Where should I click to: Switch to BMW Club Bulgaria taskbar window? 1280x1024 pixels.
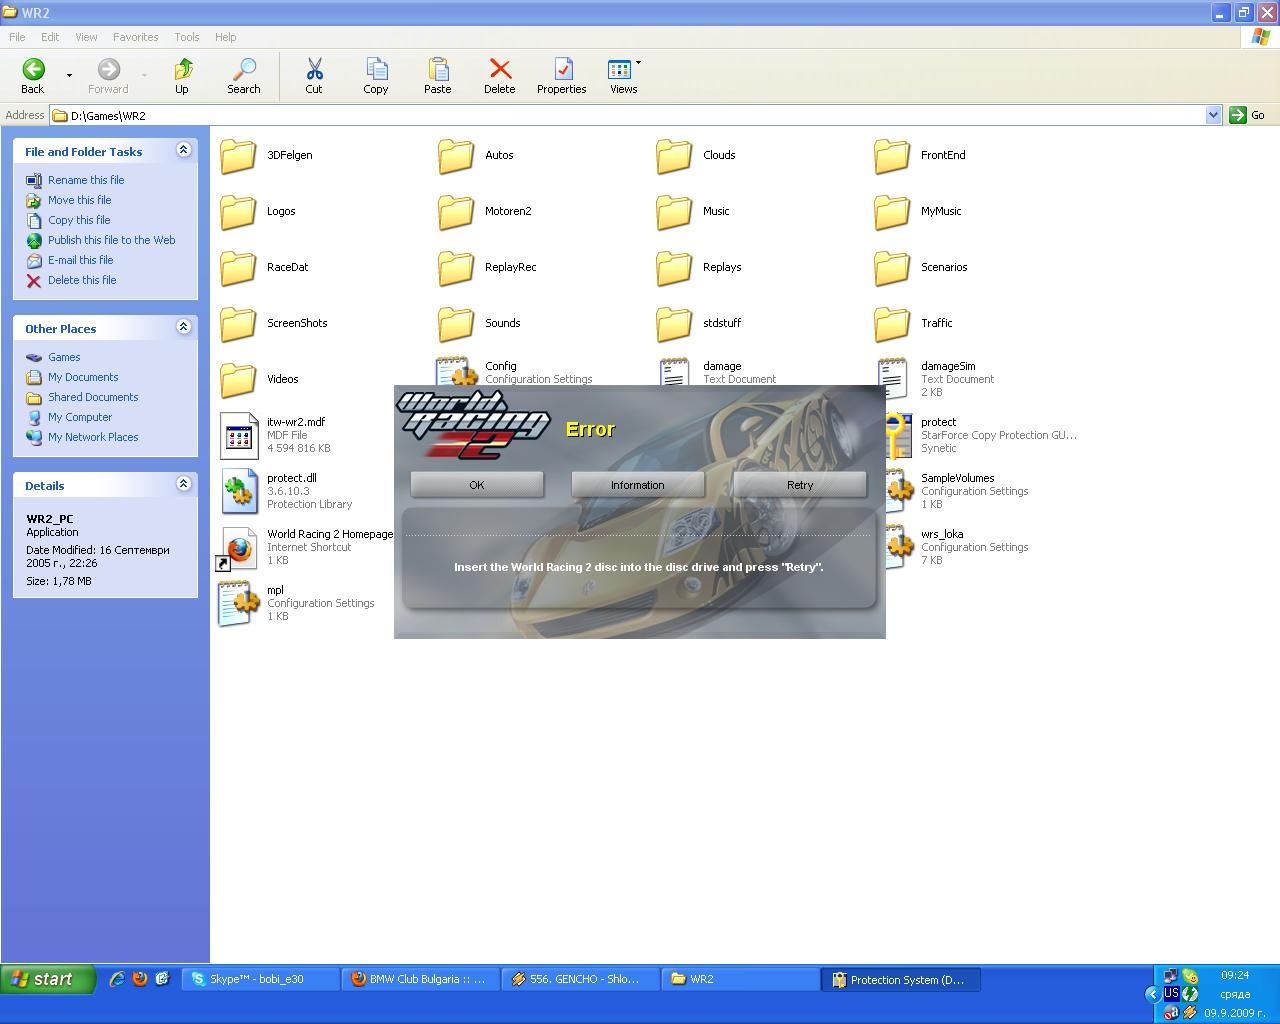420,980
